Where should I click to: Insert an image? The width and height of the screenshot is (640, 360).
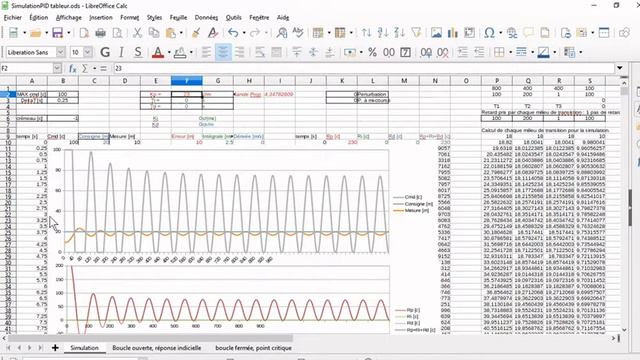pos(436,33)
